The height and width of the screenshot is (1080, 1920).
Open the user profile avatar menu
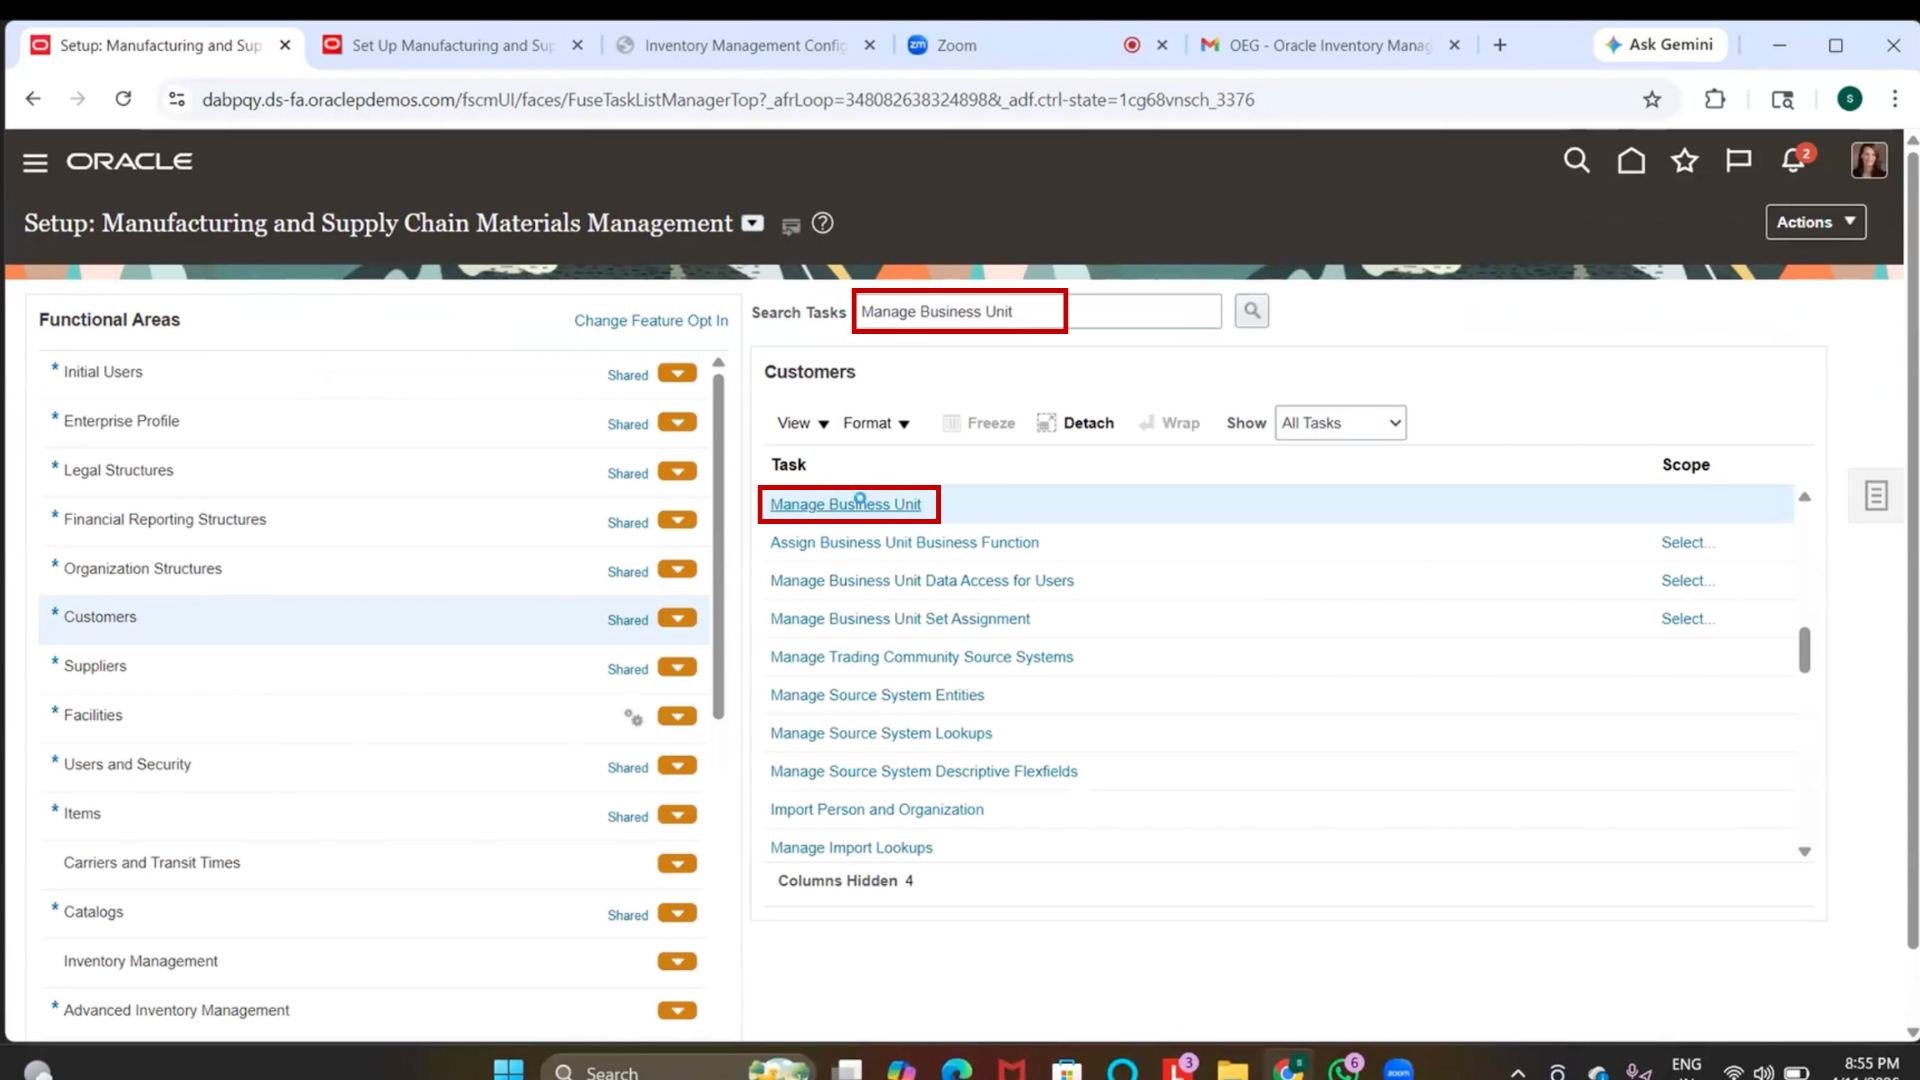[1868, 160]
